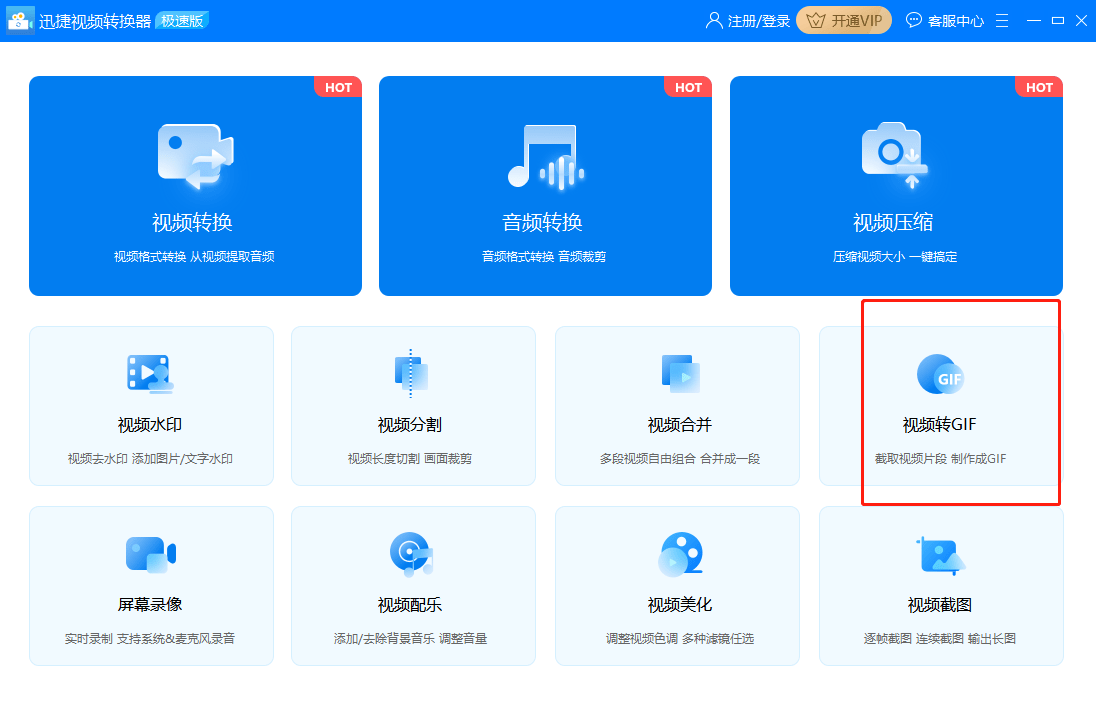Open the hamburger menu in title bar
The height and width of the screenshot is (717, 1096).
click(1002, 19)
